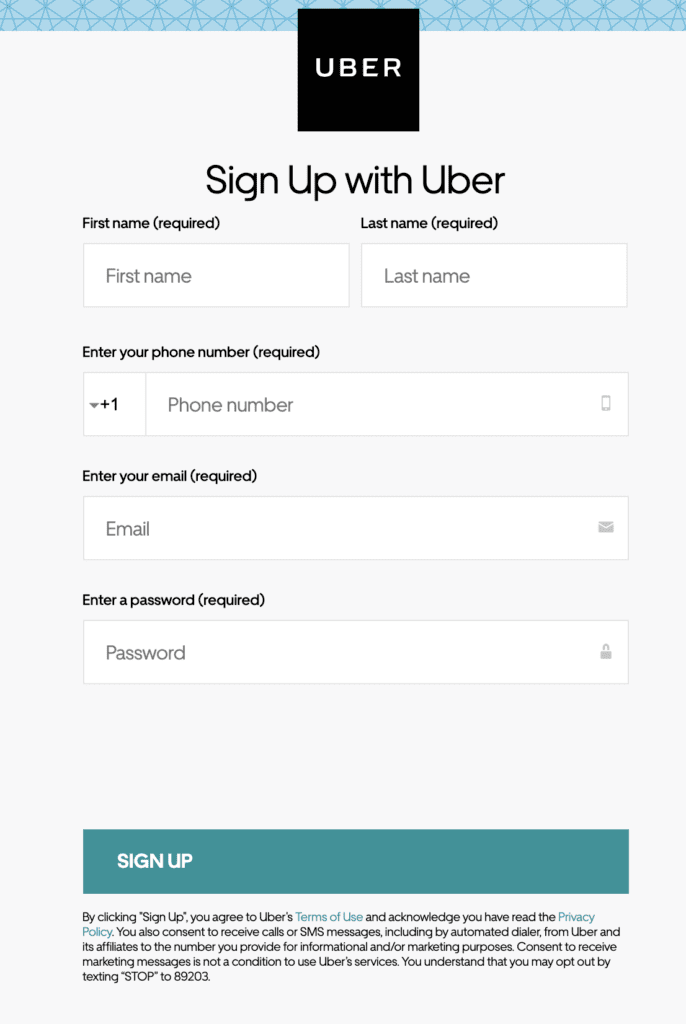Open the country code dropdown

[110, 404]
